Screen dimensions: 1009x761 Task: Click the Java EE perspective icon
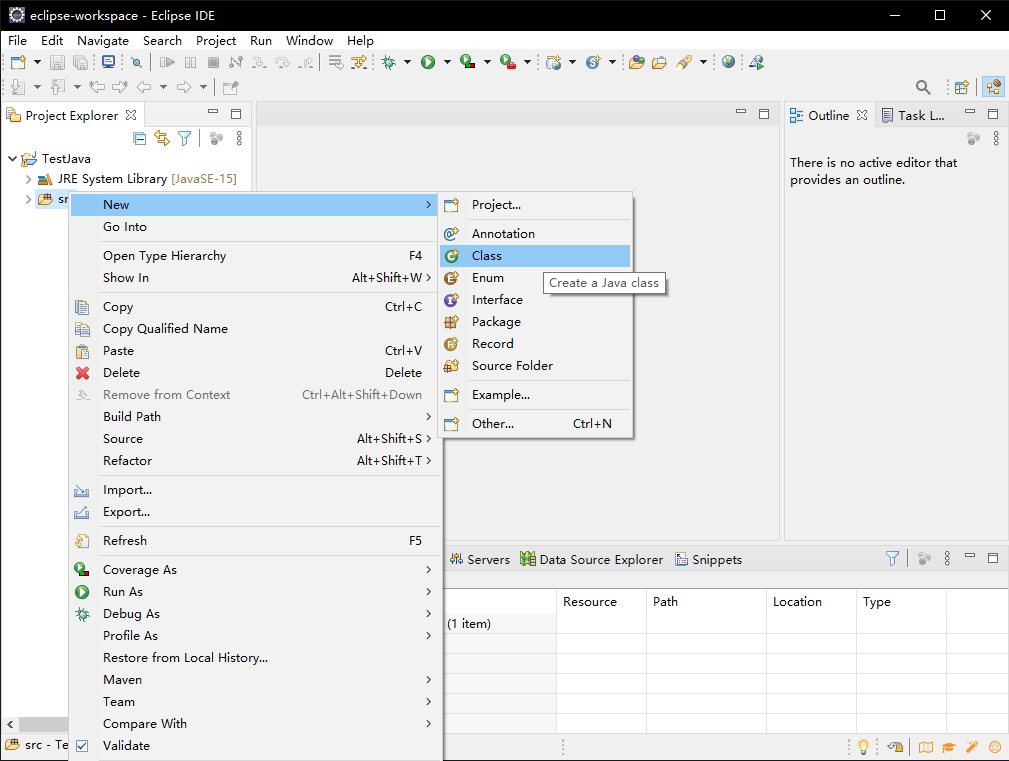coord(994,87)
